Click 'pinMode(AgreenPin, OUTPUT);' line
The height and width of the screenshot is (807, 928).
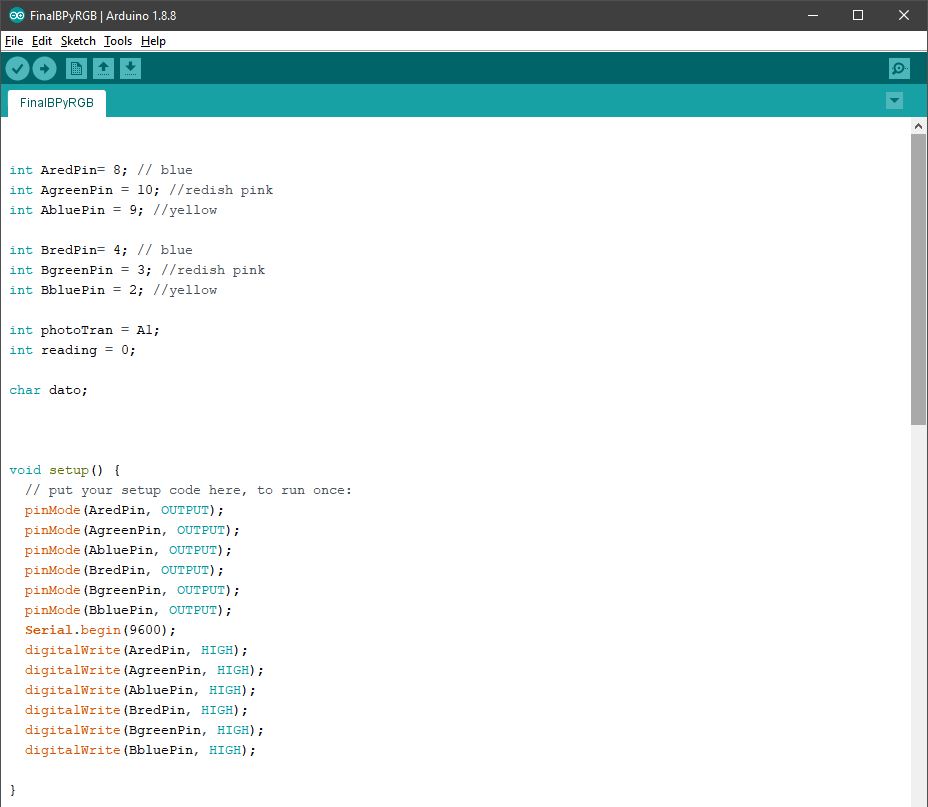click(x=132, y=531)
